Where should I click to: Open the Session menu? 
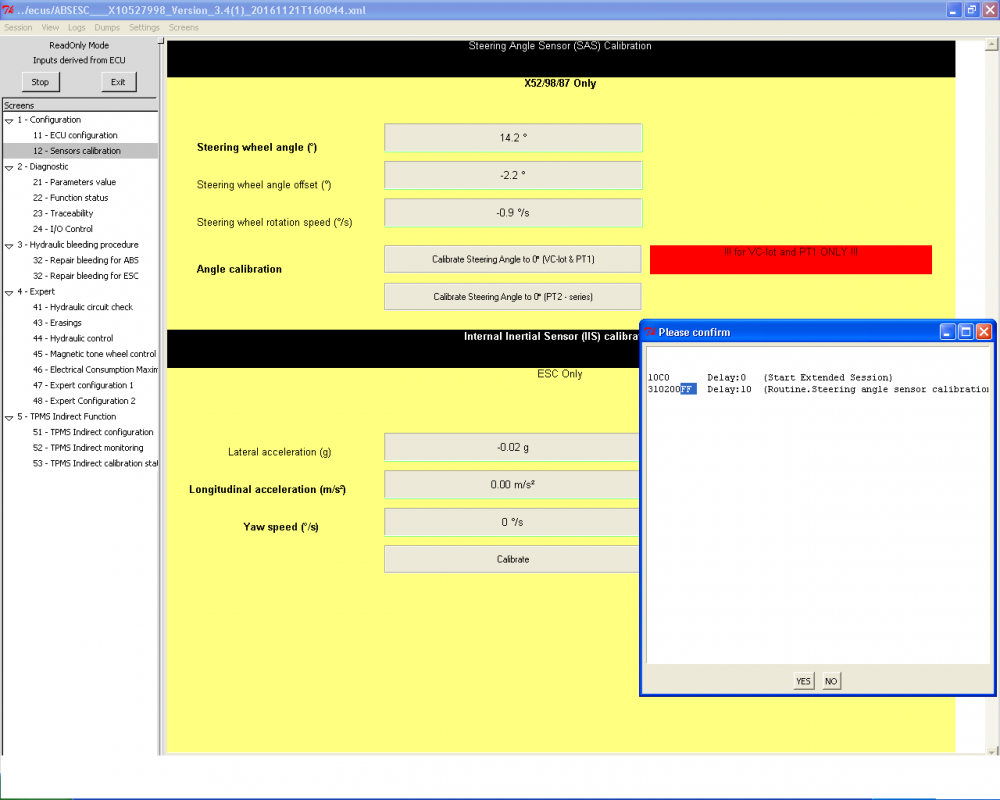pyautogui.click(x=18, y=27)
